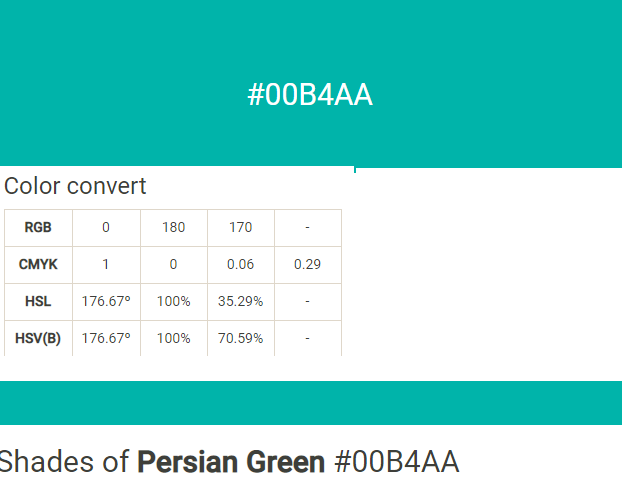This screenshot has width=622, height=483.
Task: Click the CMYK yellow value 0.06
Action: coord(240,264)
